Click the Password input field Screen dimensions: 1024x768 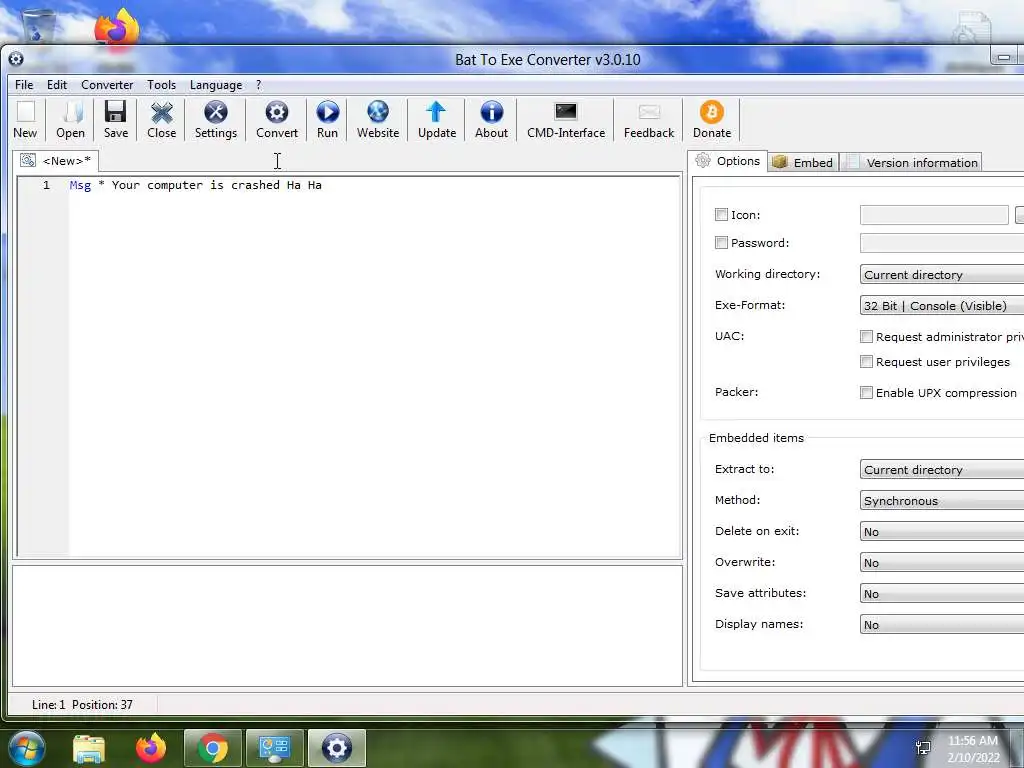[942, 243]
